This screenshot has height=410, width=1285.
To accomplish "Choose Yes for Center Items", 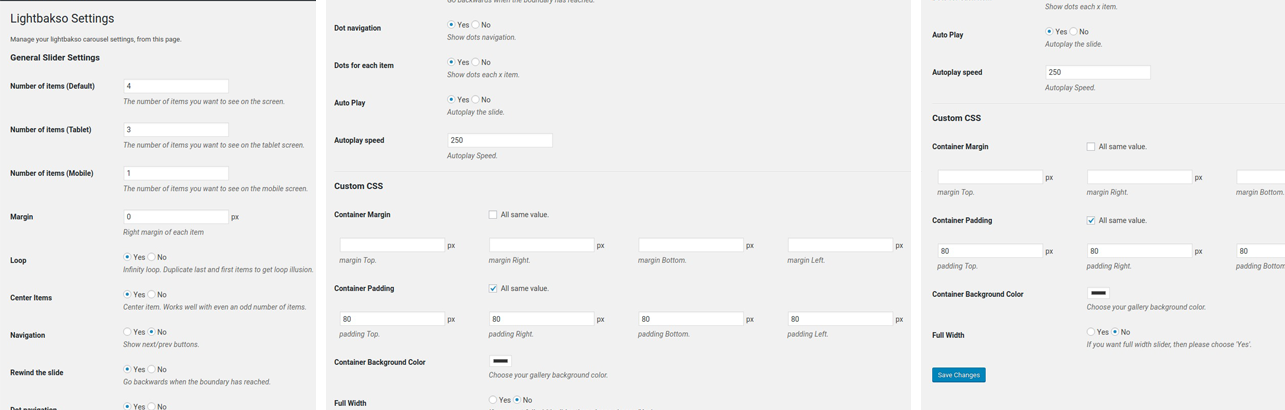I will coord(127,295).
